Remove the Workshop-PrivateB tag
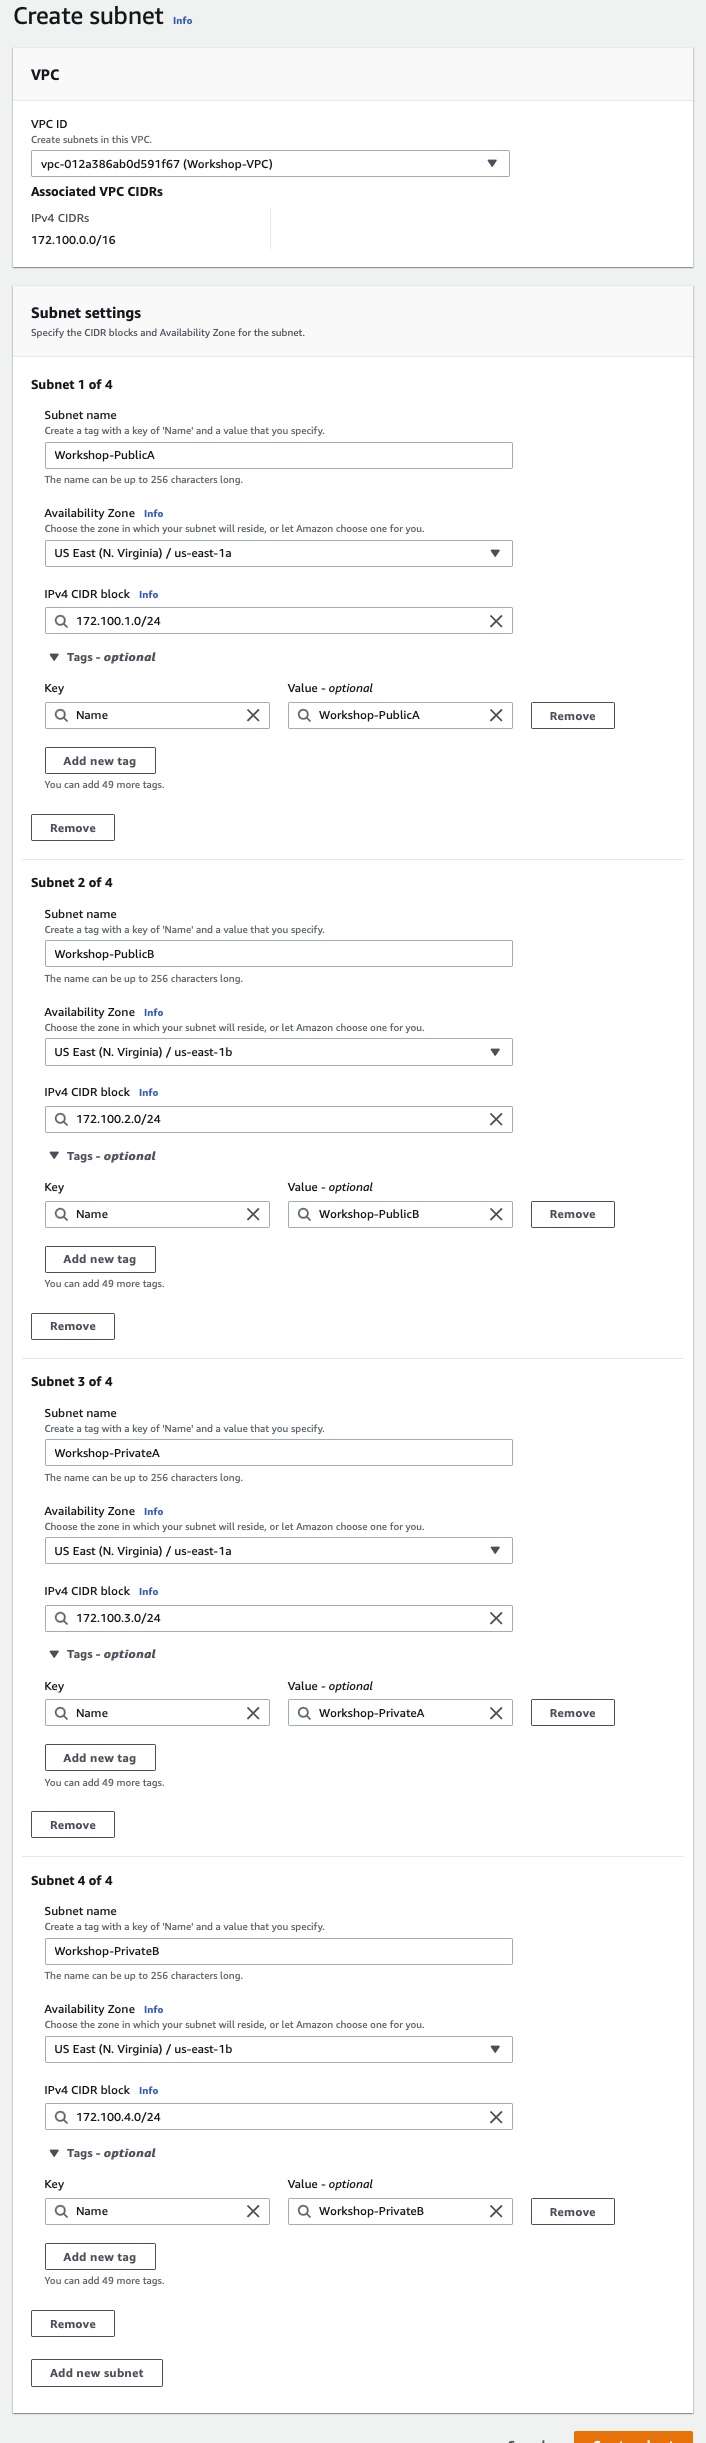Viewport: 706px width, 2443px height. point(573,2212)
